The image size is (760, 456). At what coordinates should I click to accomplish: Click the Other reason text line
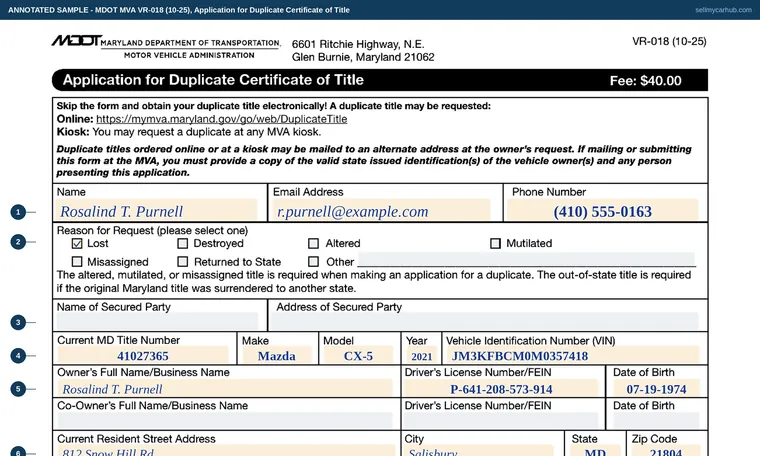526,259
